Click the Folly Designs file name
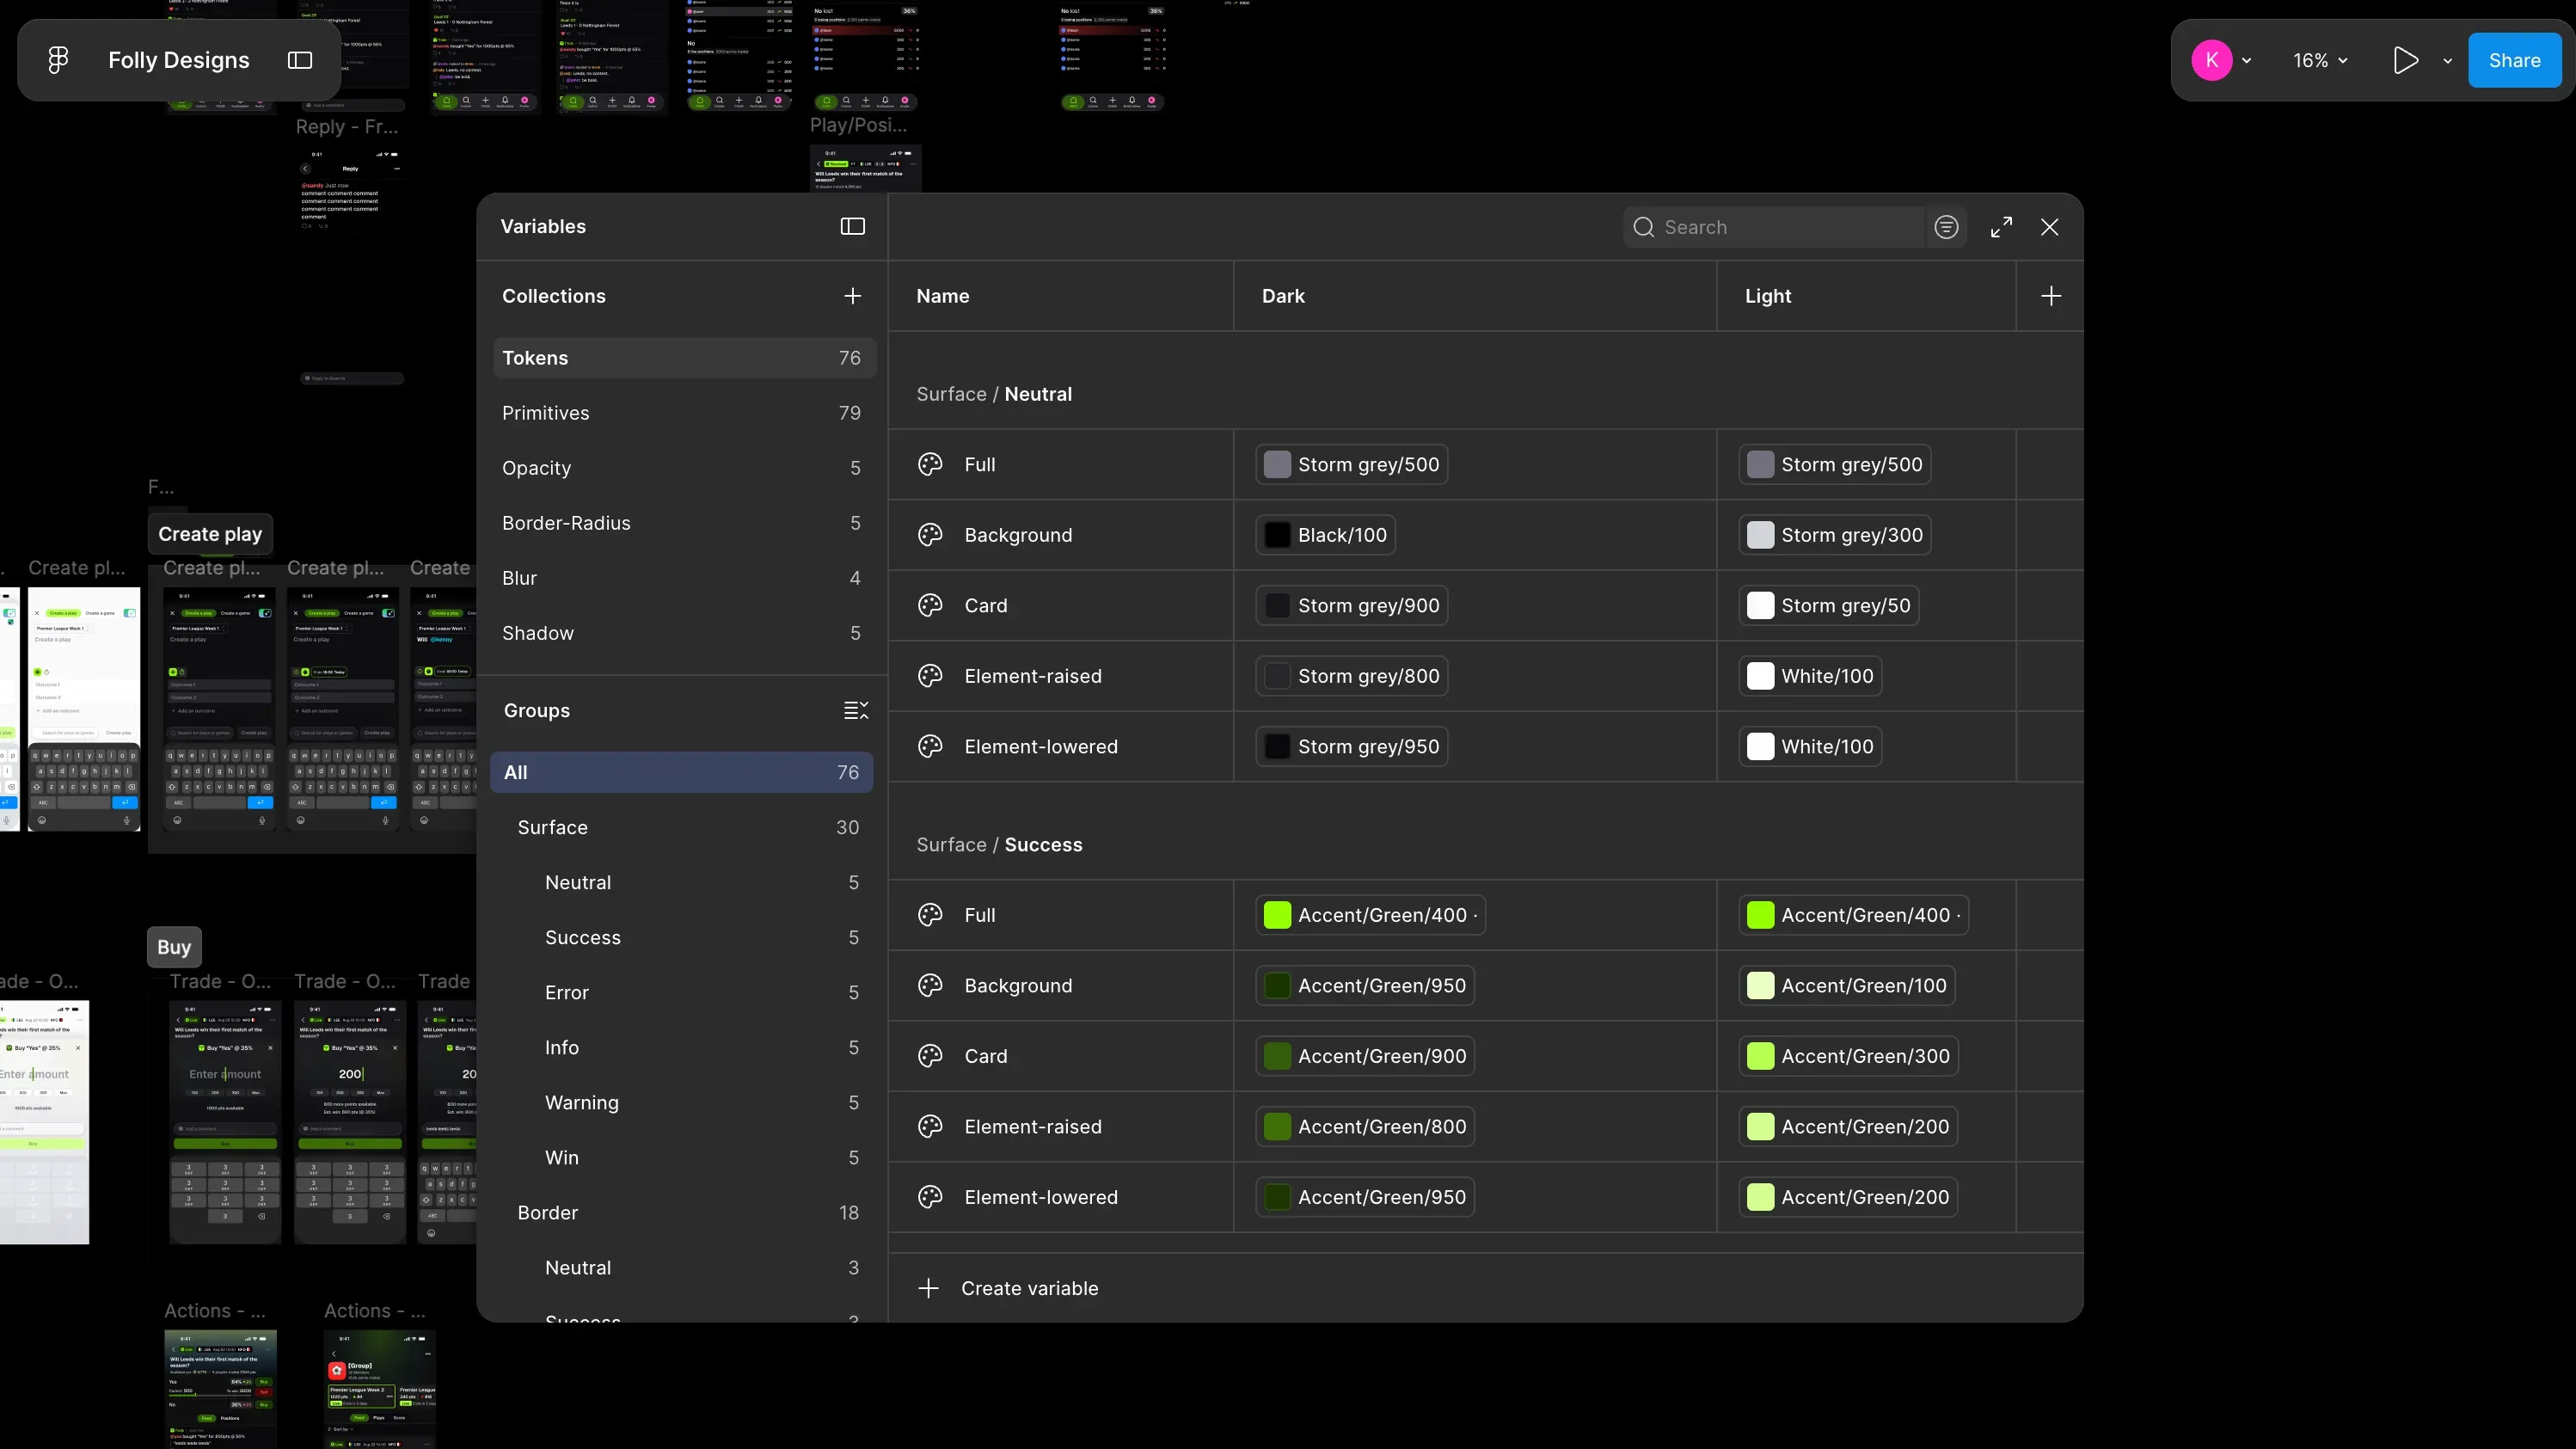Screen dimensions: 2576x1449 [178, 60]
